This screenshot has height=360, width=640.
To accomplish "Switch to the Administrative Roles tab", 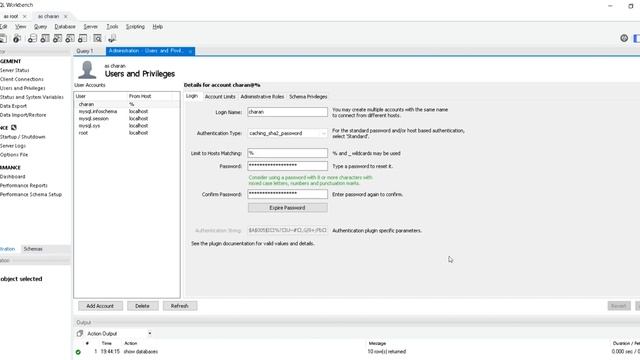I will tap(262, 97).
